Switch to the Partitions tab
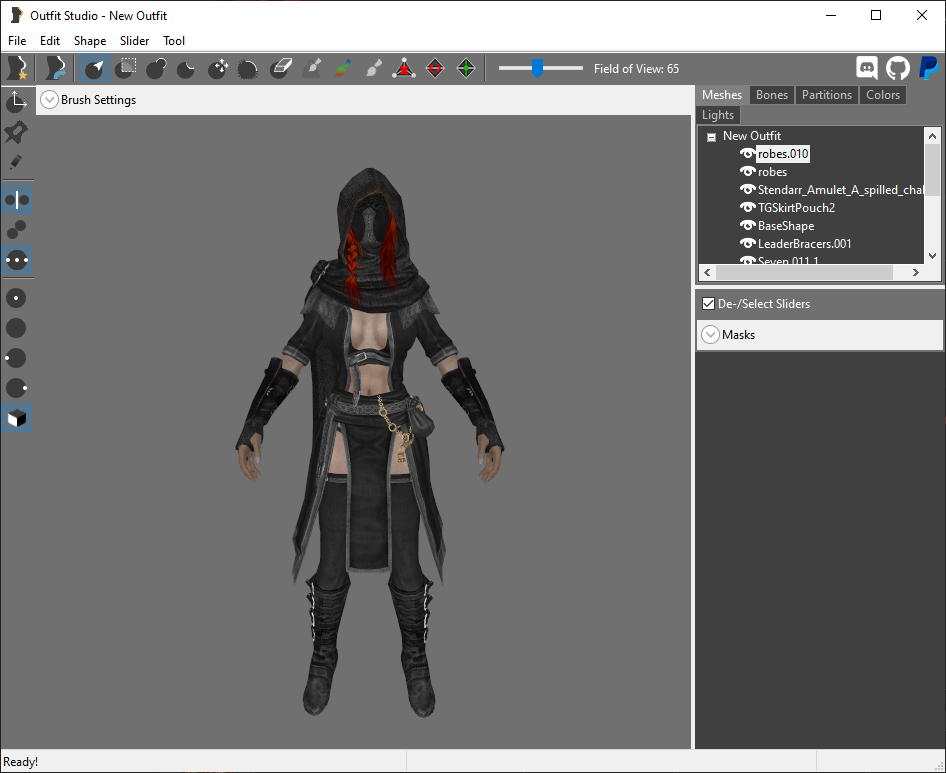Image resolution: width=946 pixels, height=773 pixels. click(x=827, y=95)
